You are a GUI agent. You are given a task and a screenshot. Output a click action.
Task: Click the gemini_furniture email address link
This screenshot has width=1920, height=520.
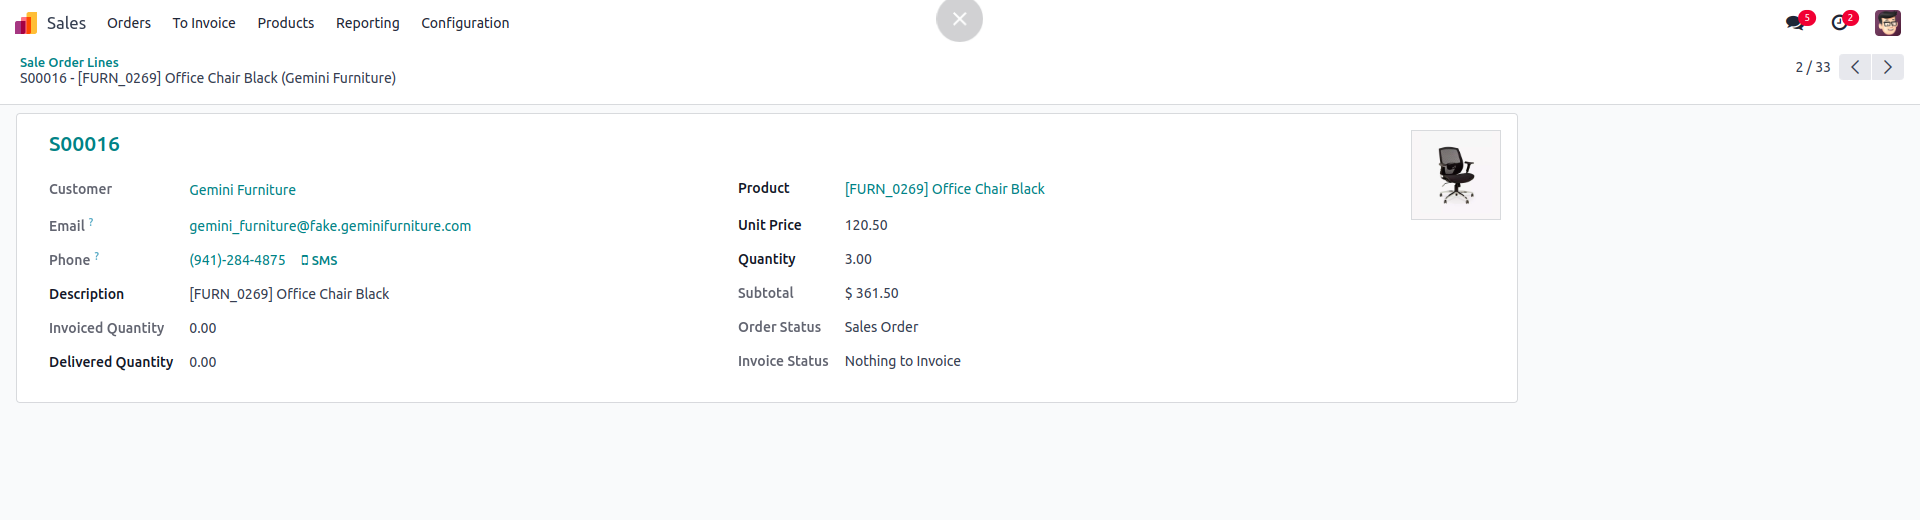coord(330,226)
